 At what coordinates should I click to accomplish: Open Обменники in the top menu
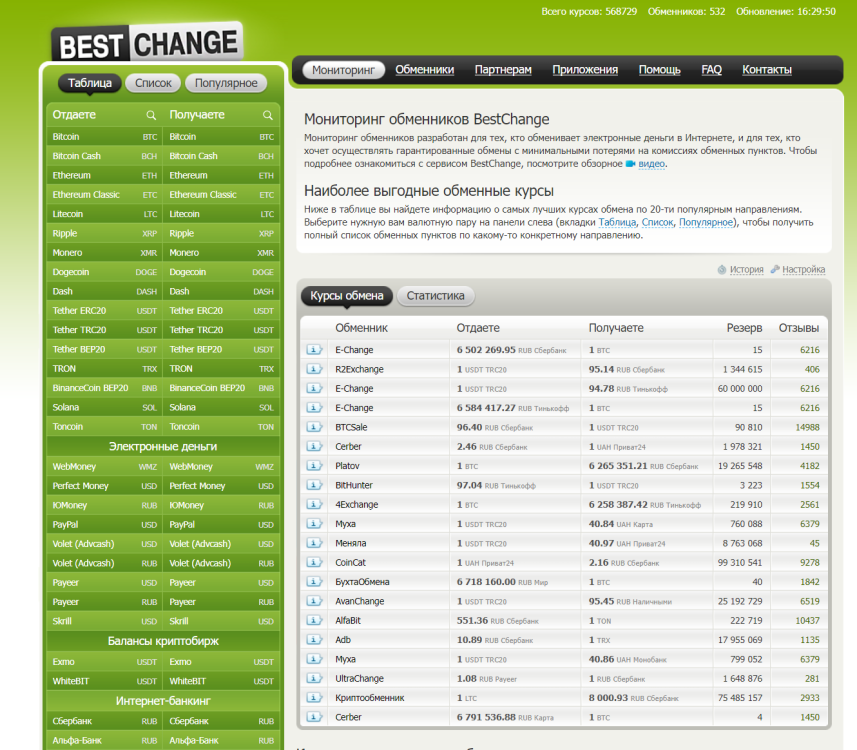424,70
